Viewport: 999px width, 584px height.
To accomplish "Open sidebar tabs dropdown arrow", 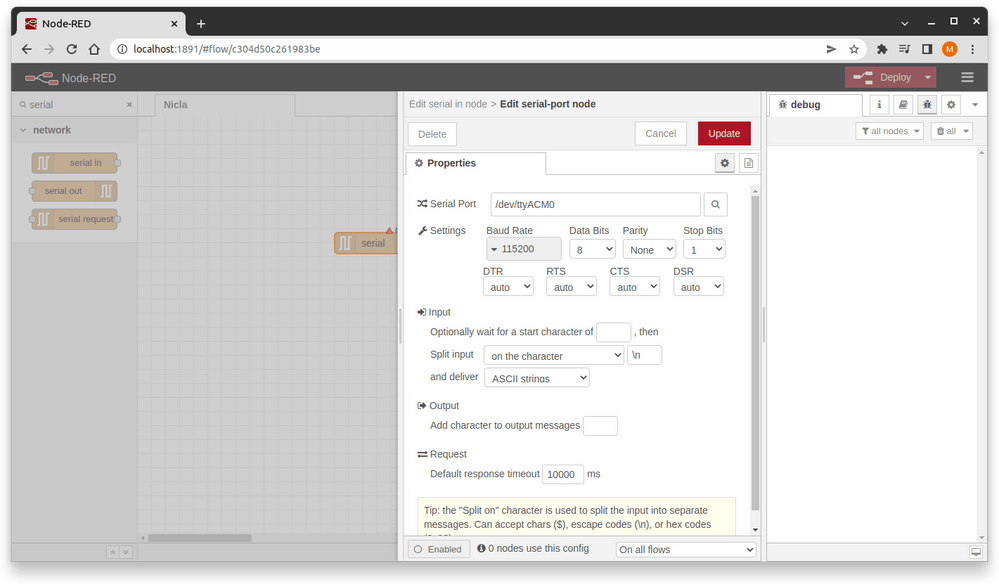I will pyautogui.click(x=975, y=104).
